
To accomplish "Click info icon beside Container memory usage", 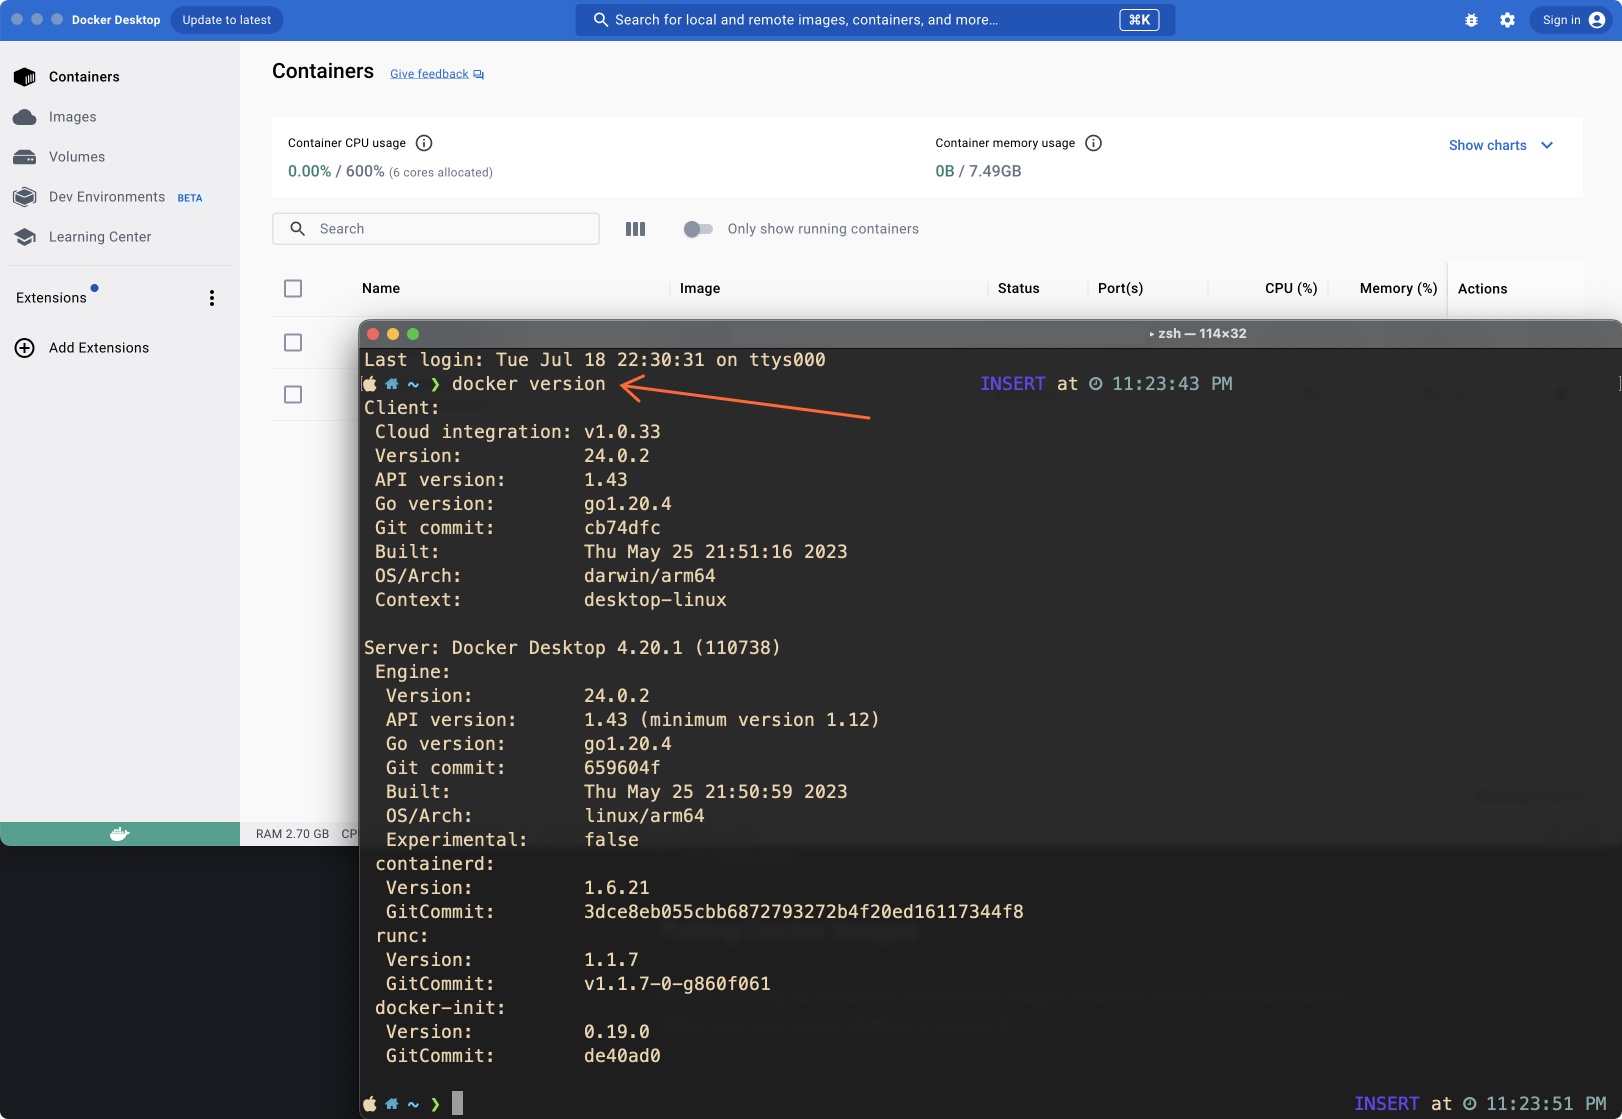I will (x=1094, y=143).
